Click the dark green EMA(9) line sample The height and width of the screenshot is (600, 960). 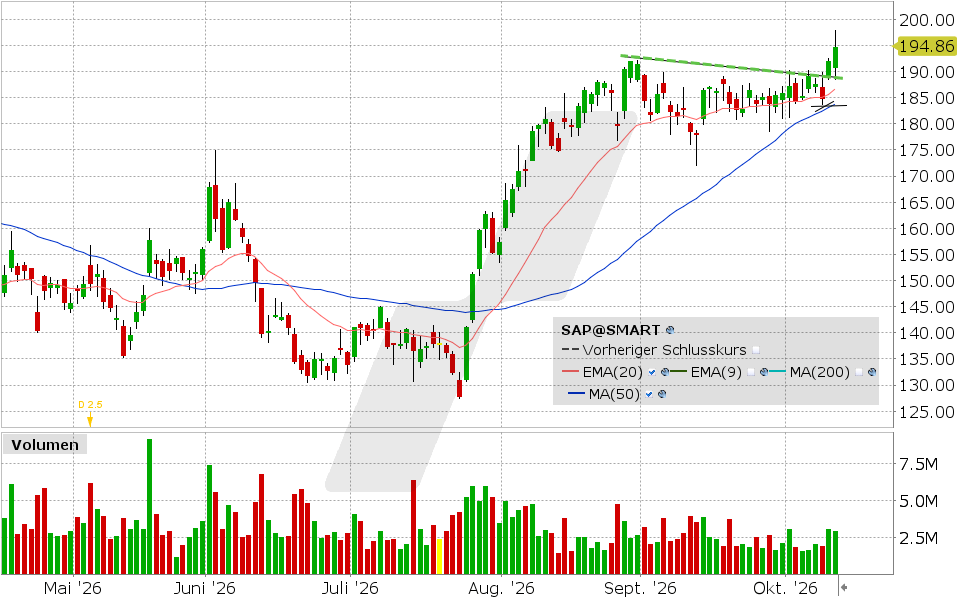click(678, 372)
